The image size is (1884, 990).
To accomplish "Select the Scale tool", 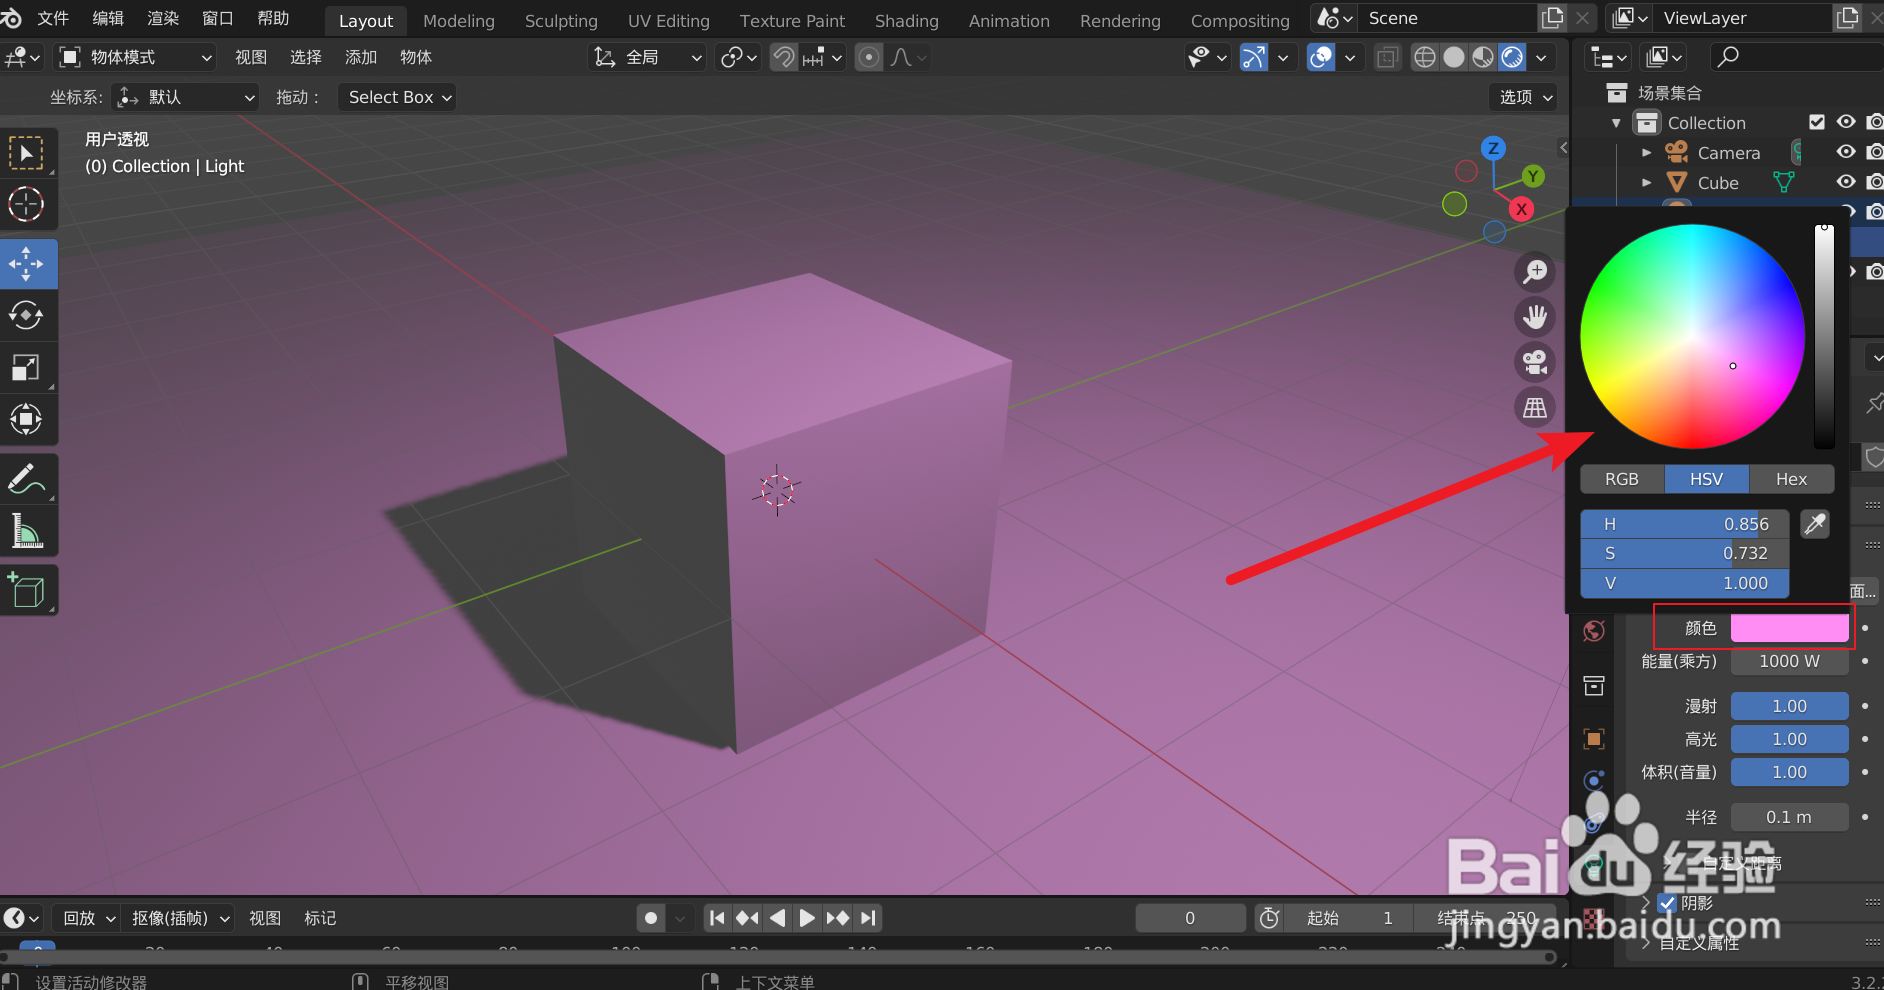I will point(27,368).
